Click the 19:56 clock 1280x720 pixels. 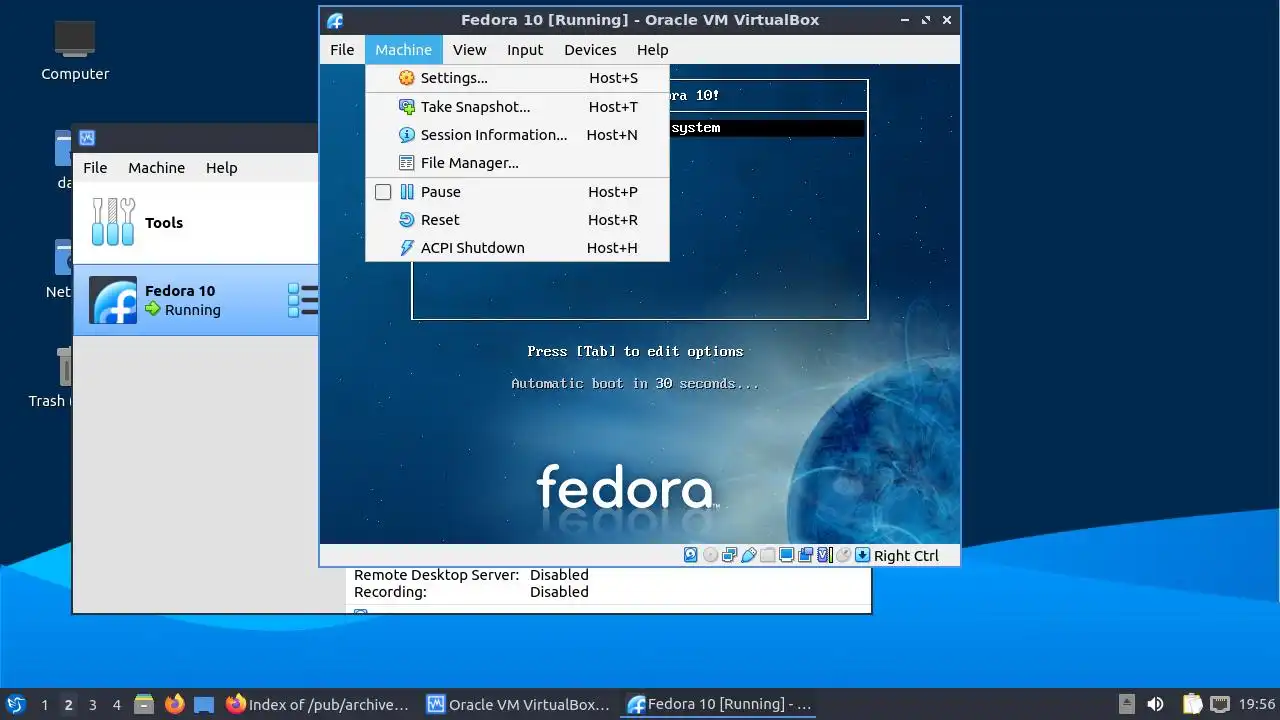coord(1257,704)
